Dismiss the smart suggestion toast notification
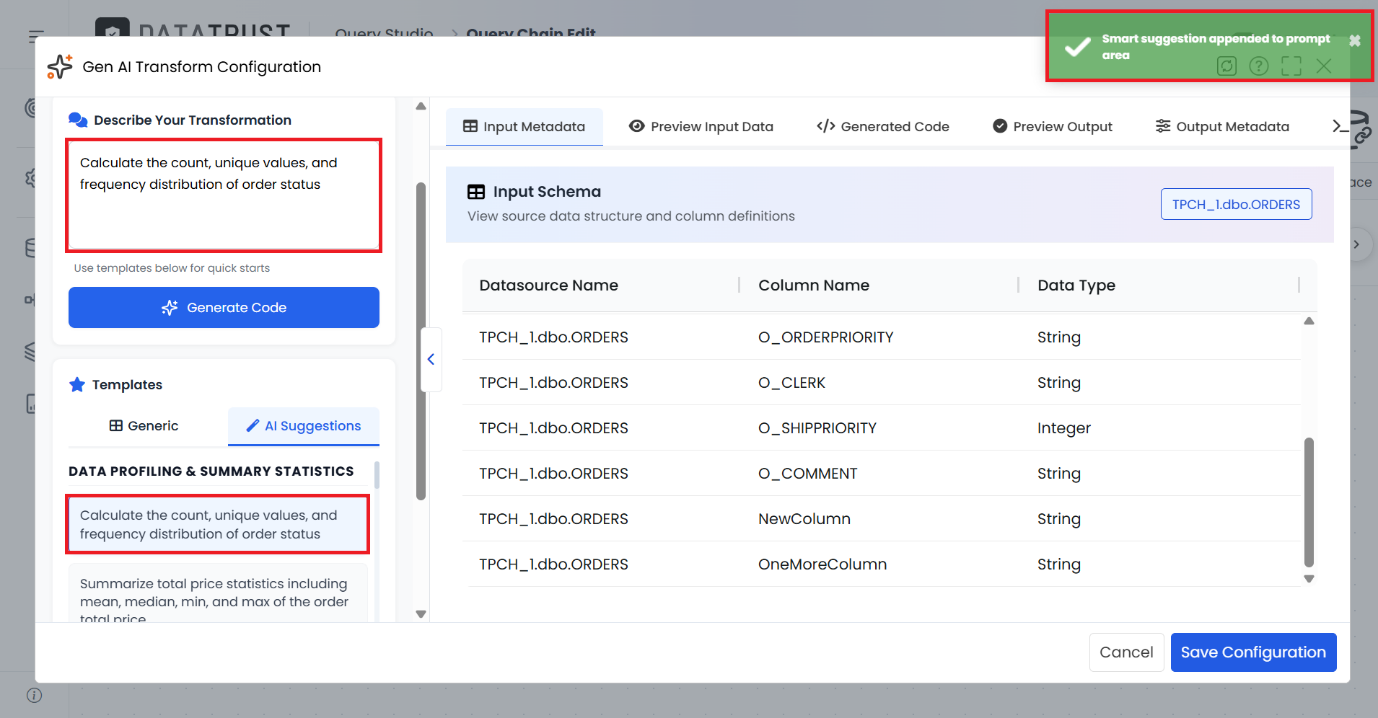 tap(1354, 41)
